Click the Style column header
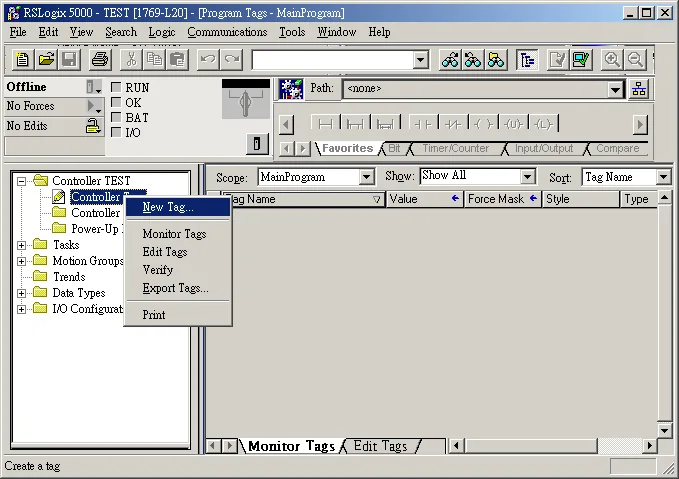The height and width of the screenshot is (479, 679). tap(581, 199)
